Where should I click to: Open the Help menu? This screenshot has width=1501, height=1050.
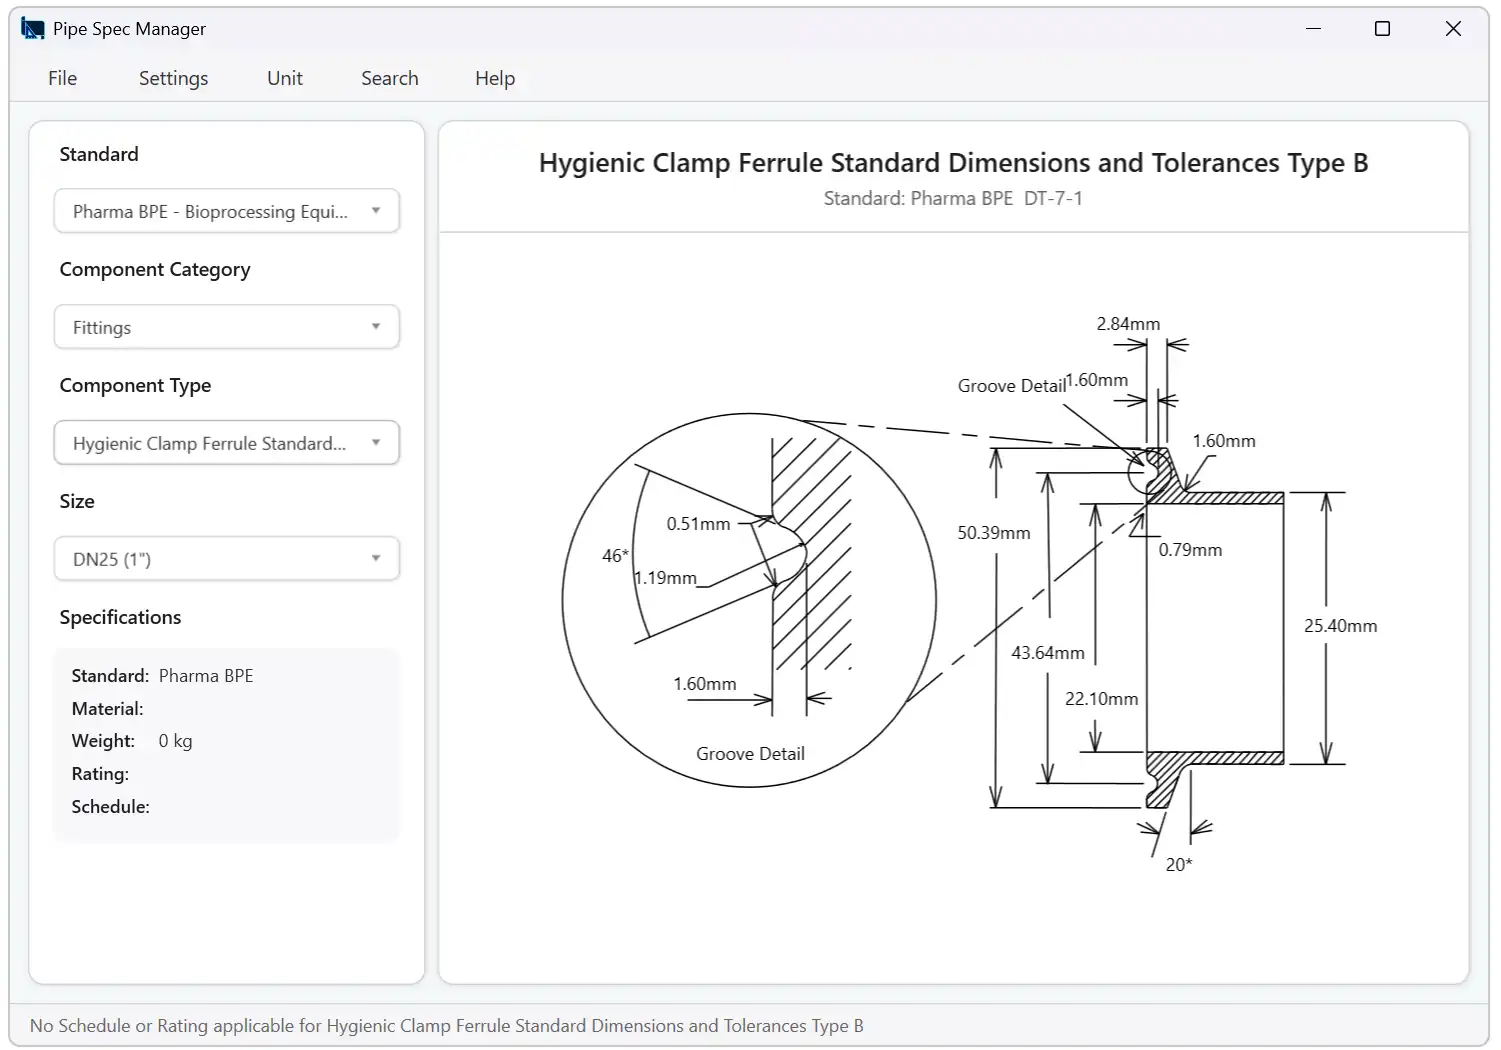pos(495,78)
